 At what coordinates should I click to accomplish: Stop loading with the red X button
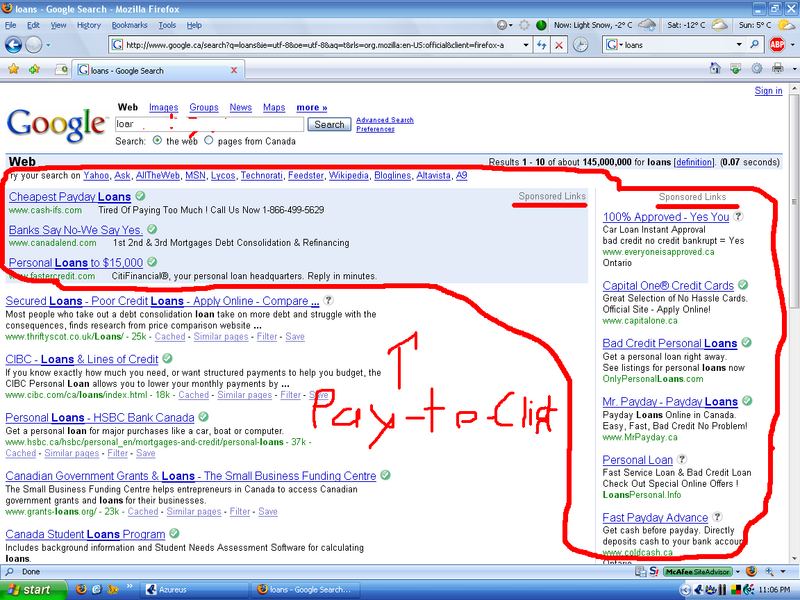pyautogui.click(x=559, y=45)
